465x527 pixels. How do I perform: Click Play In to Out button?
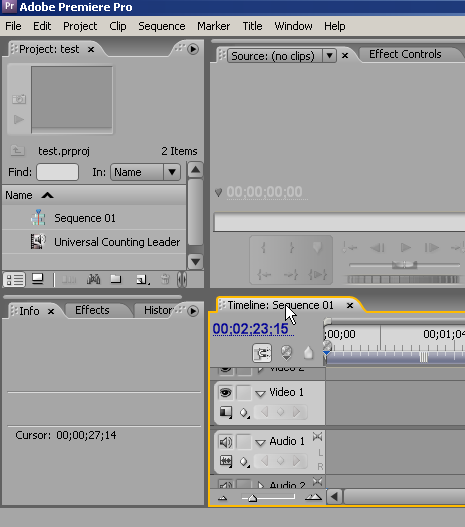[x=318, y=275]
